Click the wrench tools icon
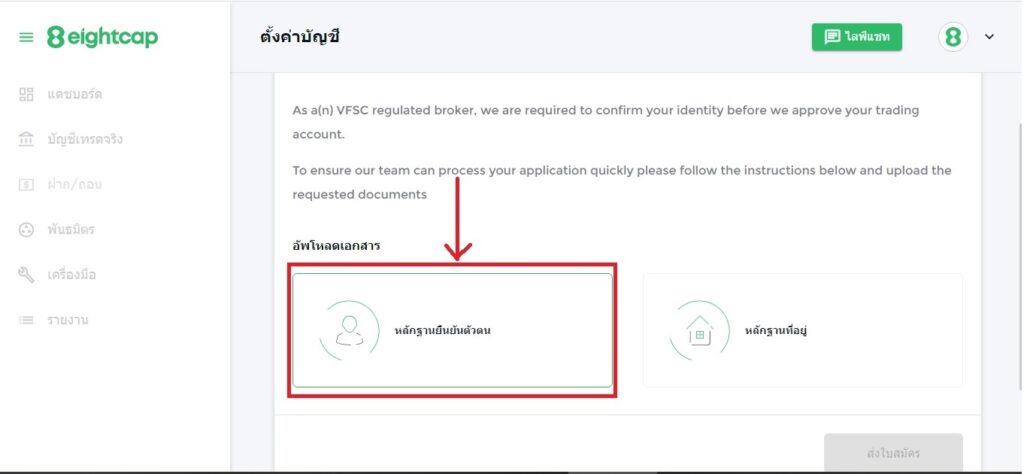Image resolution: width=1024 pixels, height=474 pixels. pos(26,274)
